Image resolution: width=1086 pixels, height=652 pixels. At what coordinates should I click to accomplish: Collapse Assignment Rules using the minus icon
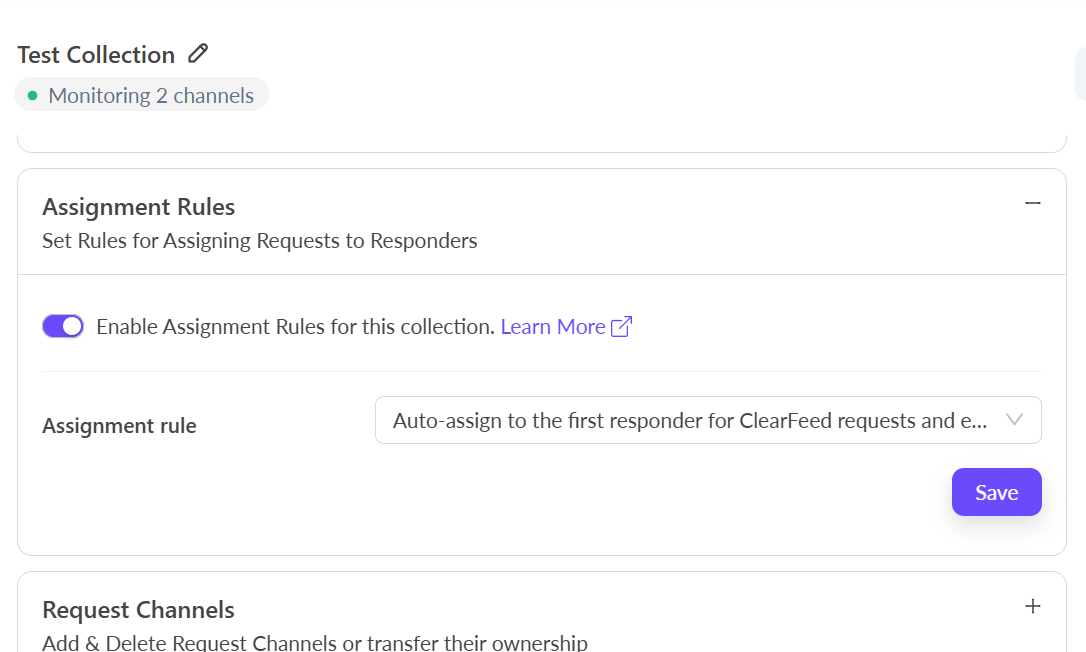click(x=1033, y=204)
